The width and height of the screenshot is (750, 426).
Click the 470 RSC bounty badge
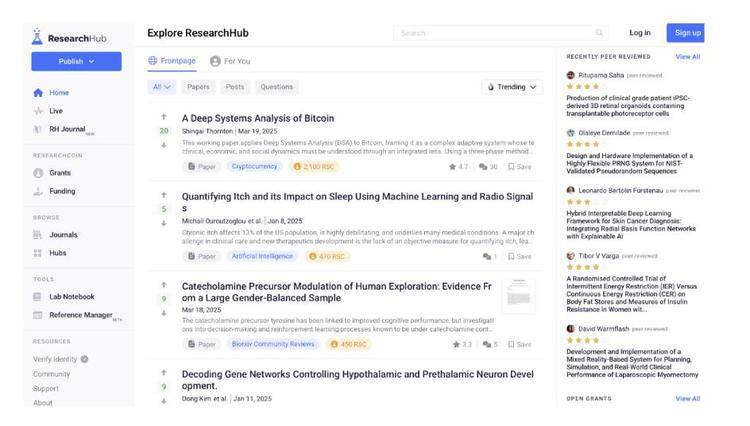point(327,257)
